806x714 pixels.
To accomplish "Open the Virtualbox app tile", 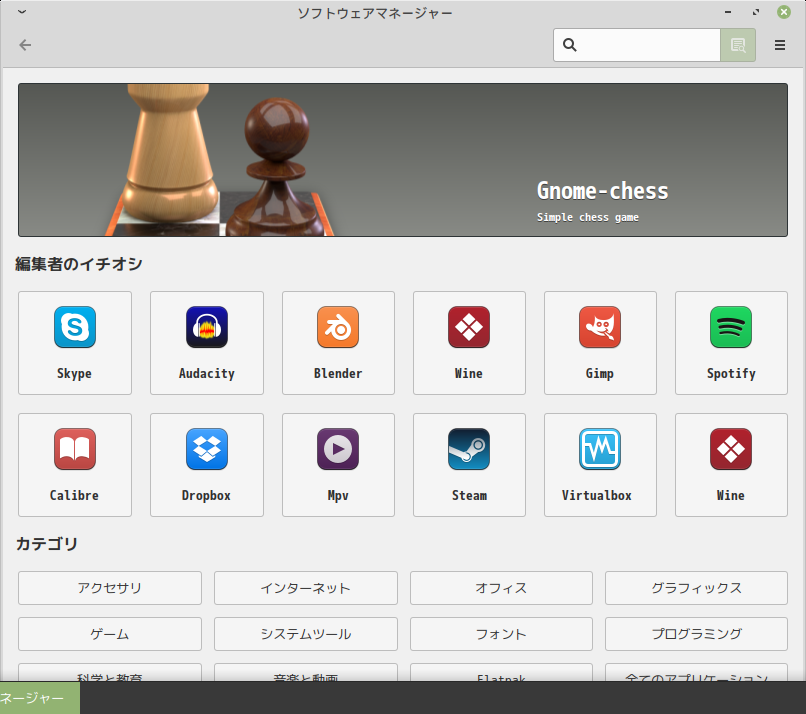I will click(600, 465).
